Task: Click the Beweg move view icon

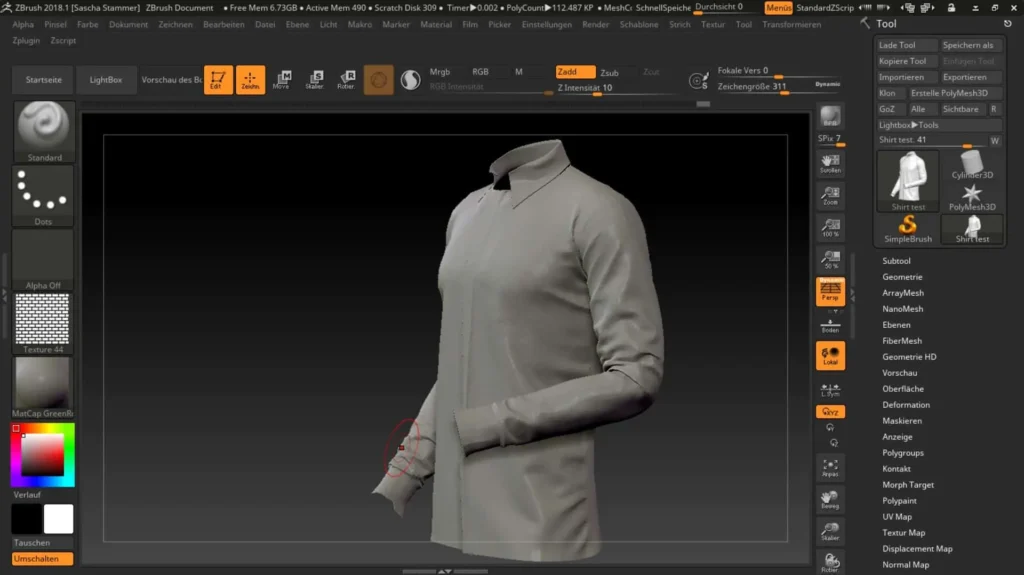Action: (x=830, y=499)
